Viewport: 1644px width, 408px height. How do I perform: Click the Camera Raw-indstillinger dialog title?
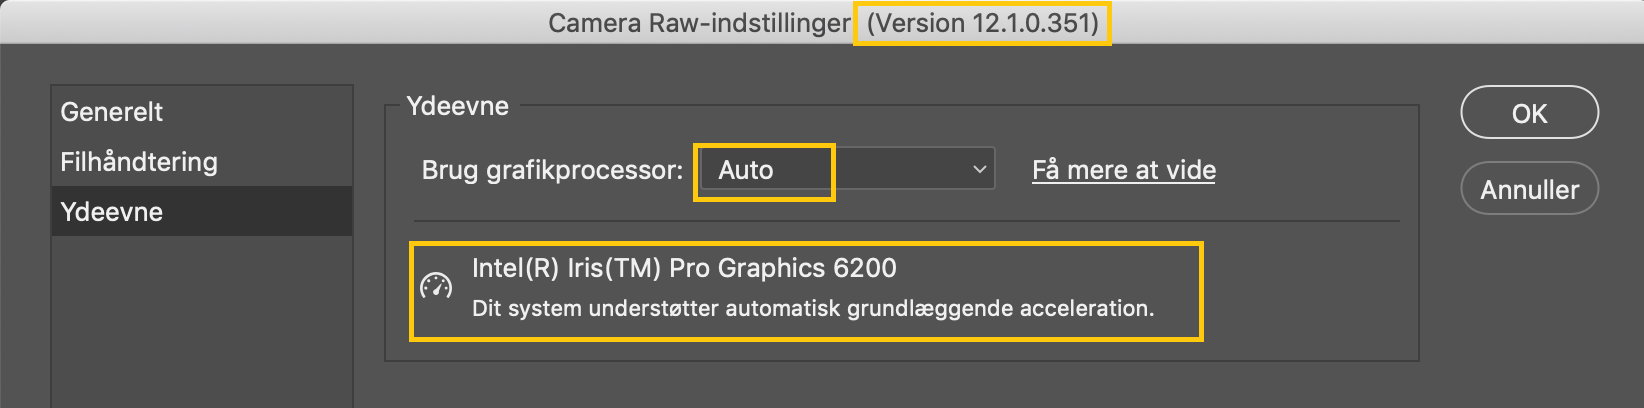[699, 23]
